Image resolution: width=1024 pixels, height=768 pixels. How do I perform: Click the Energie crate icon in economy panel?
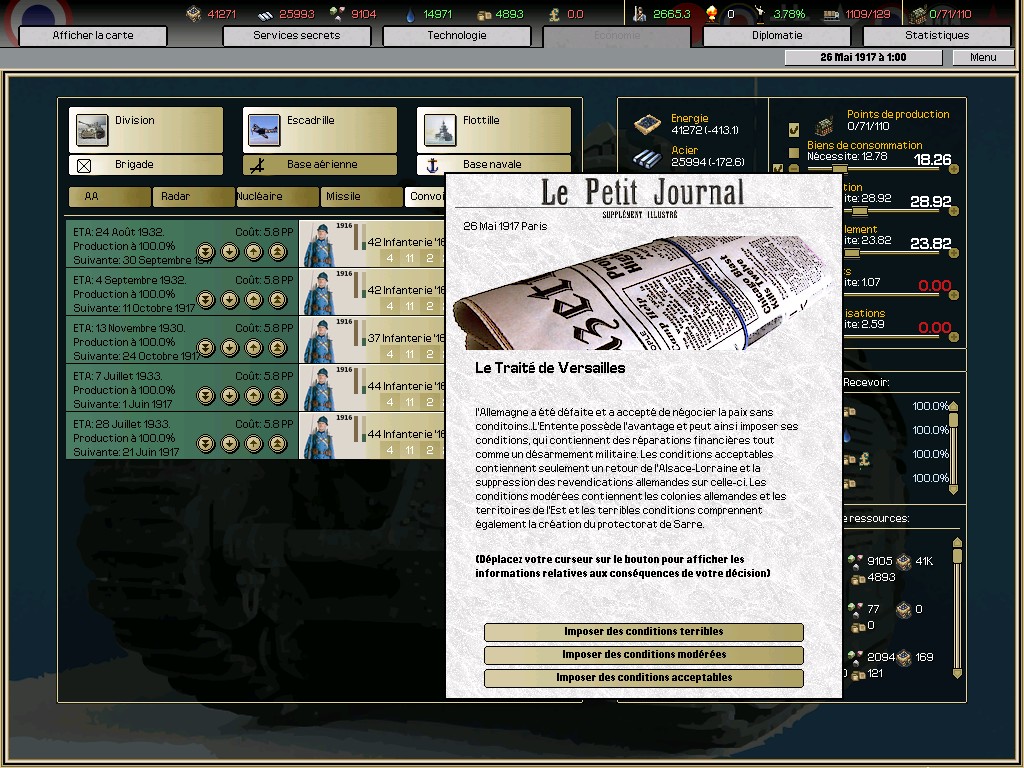pyautogui.click(x=647, y=124)
